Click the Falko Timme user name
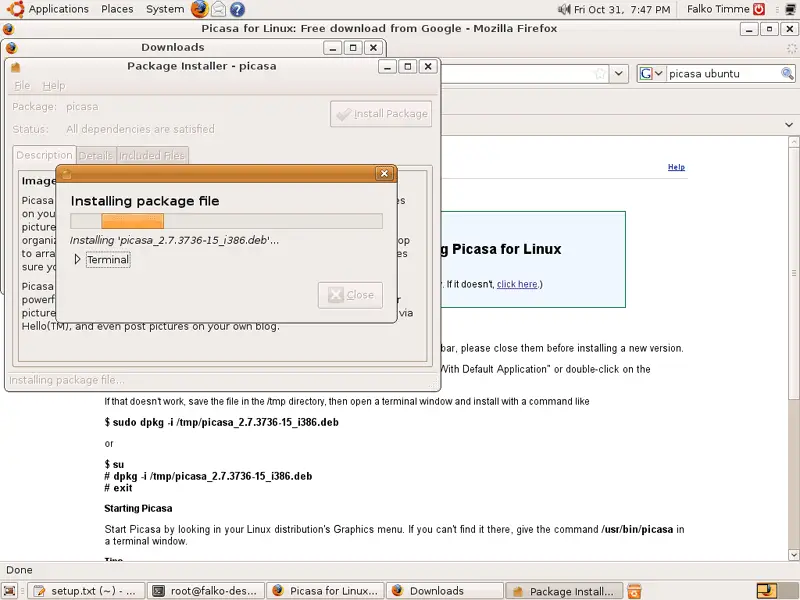This screenshot has height=600, width=800. [x=718, y=9]
